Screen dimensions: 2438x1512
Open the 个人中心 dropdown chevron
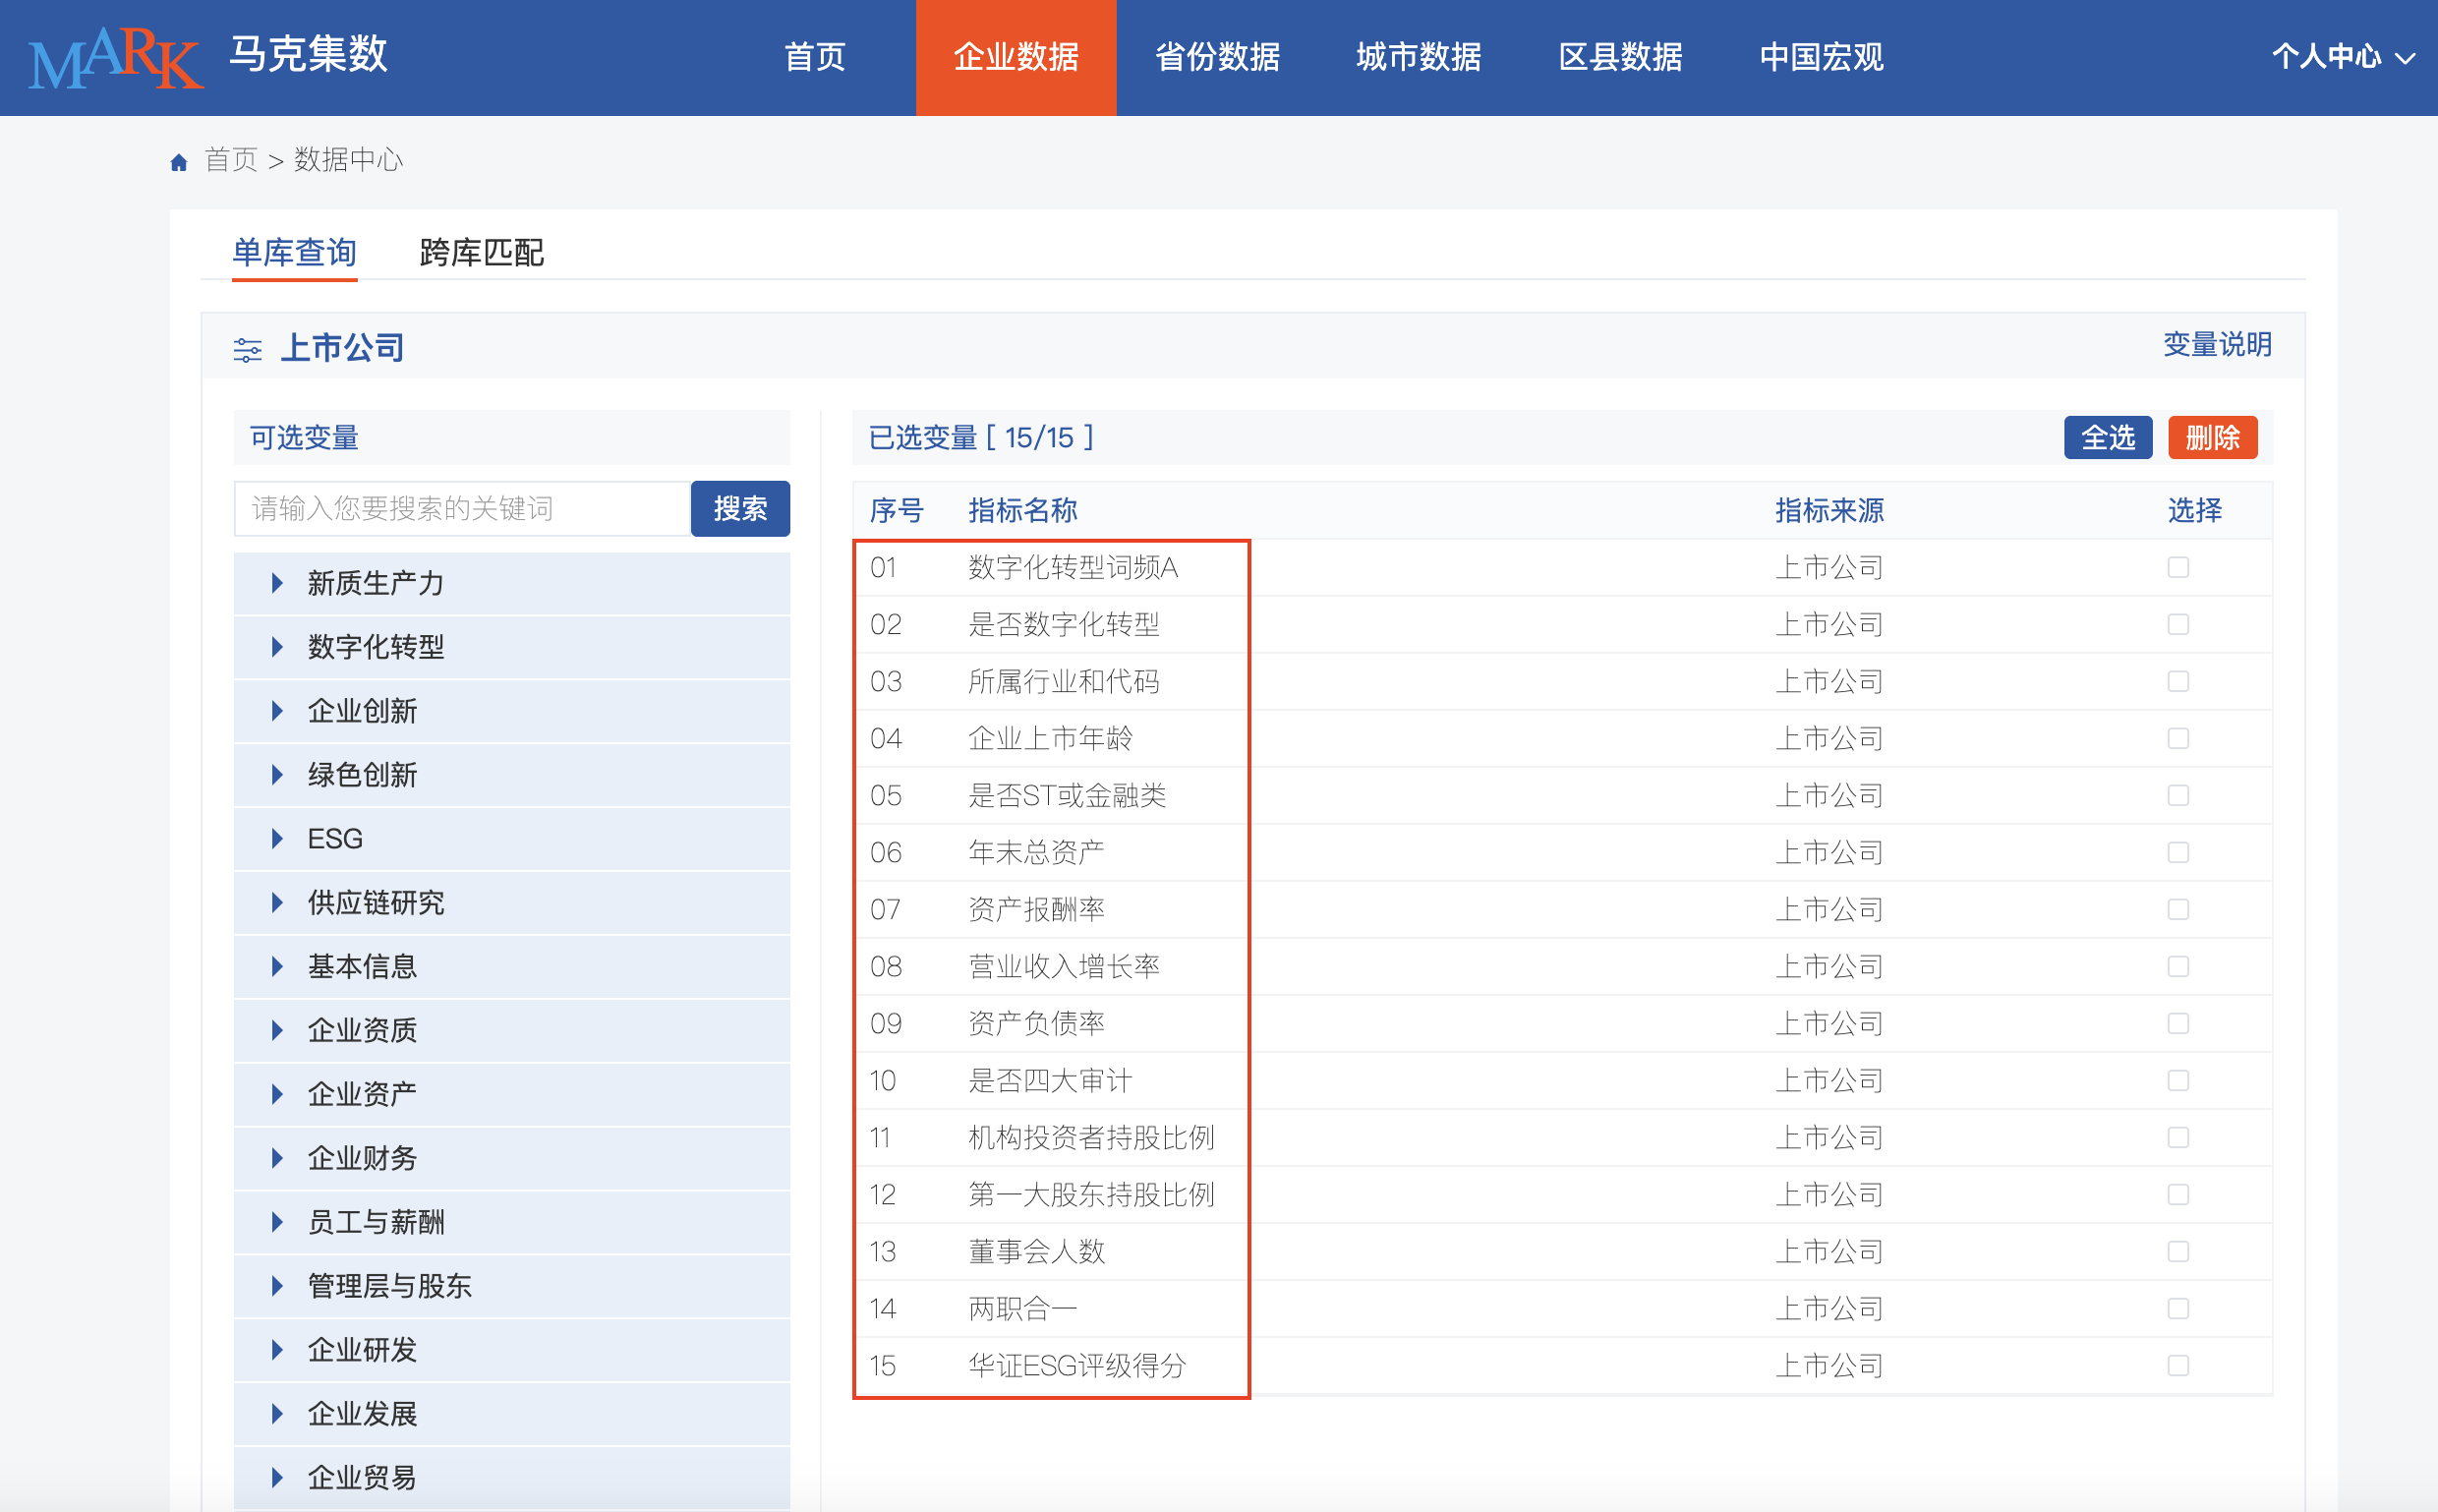pos(2405,58)
